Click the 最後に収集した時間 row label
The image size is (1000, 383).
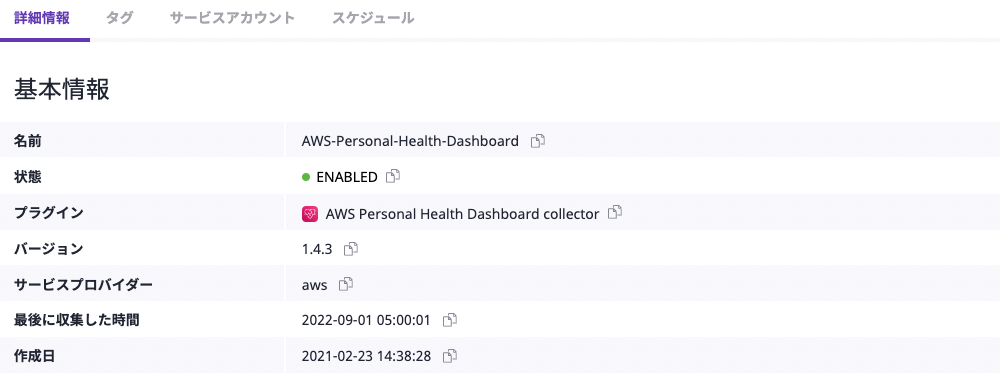coord(77,320)
